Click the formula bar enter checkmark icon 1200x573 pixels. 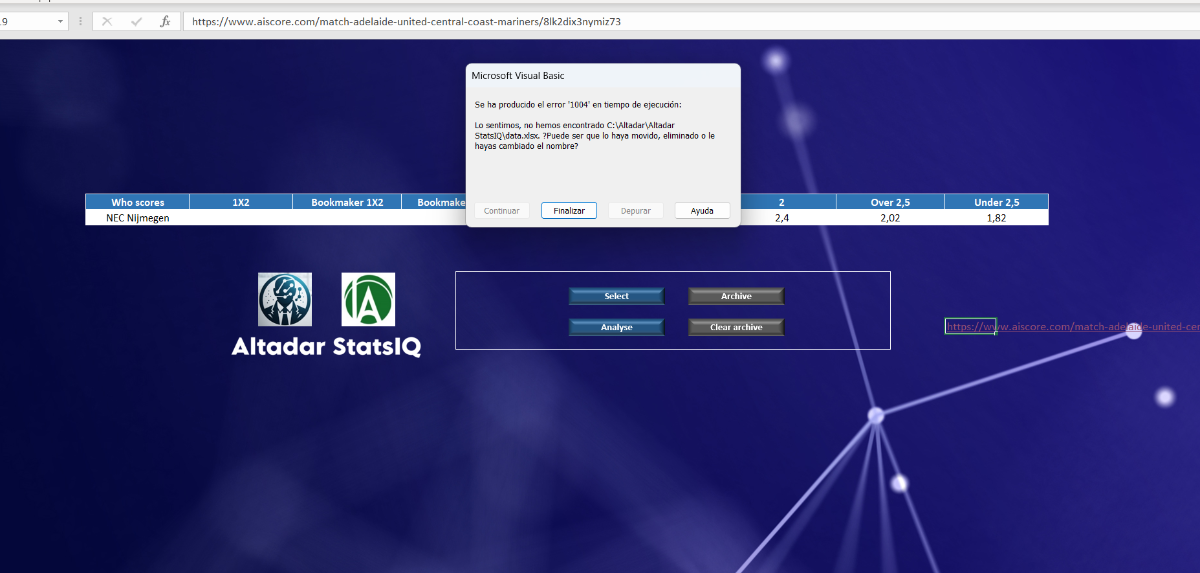tap(136, 21)
